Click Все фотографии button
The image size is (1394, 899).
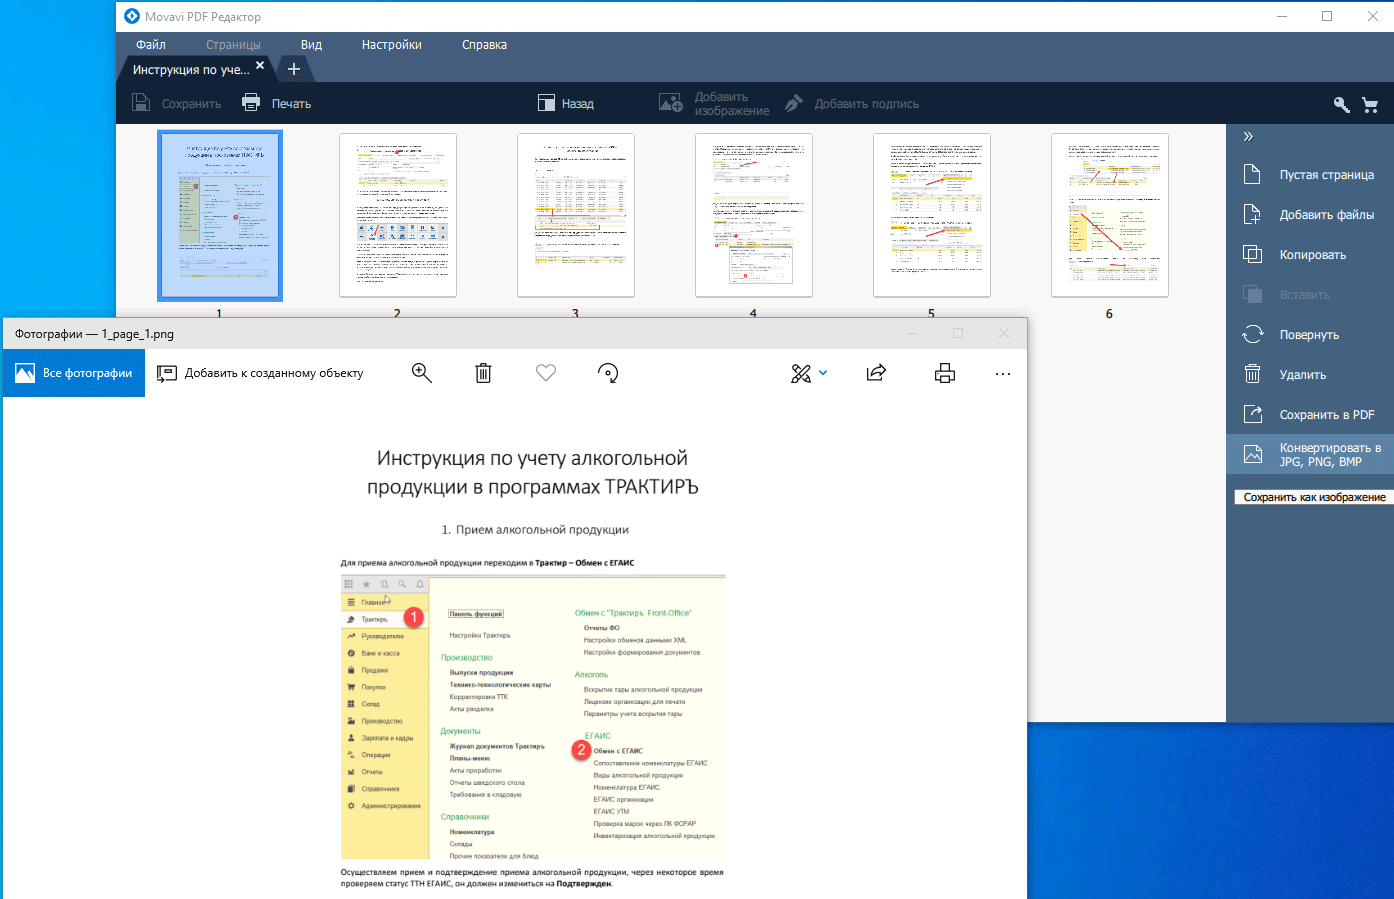(74, 373)
